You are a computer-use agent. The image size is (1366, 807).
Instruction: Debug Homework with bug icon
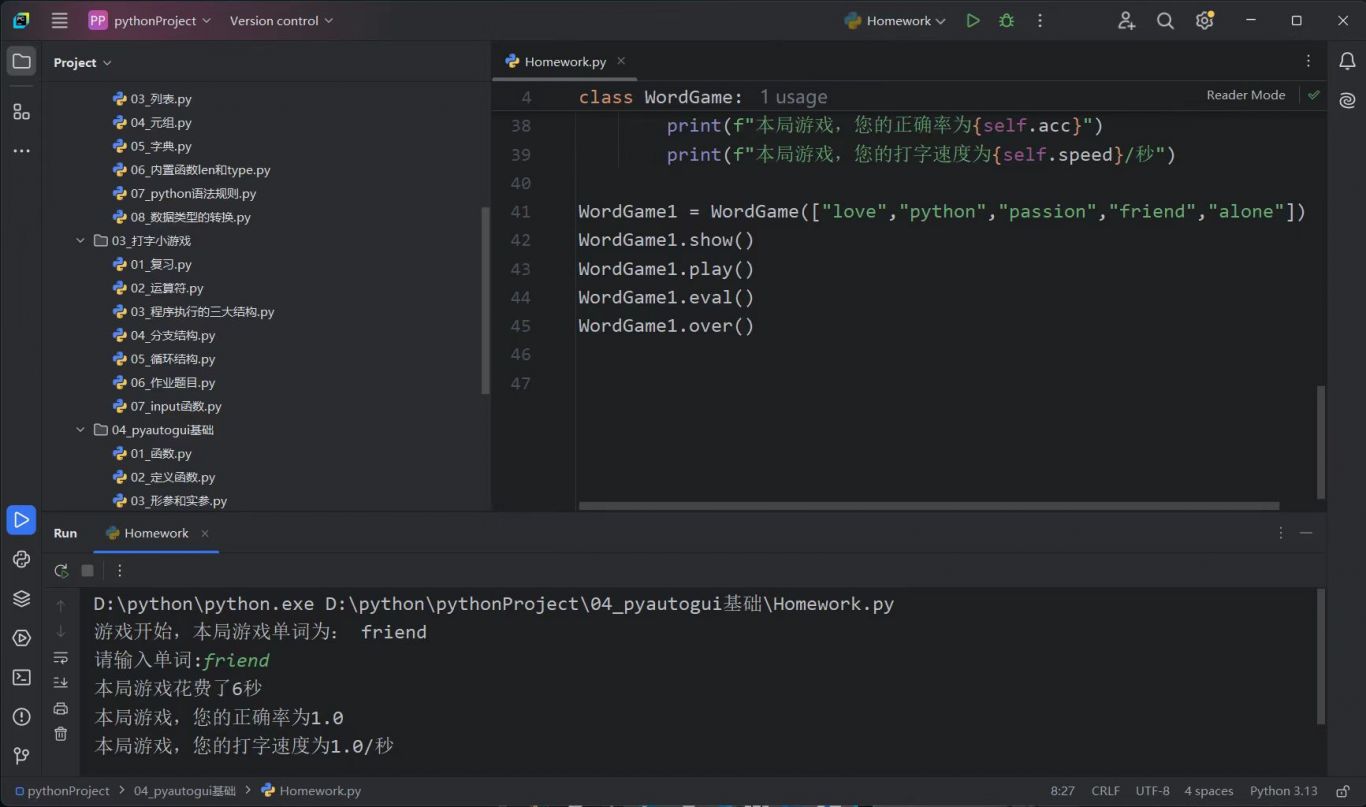1006,20
